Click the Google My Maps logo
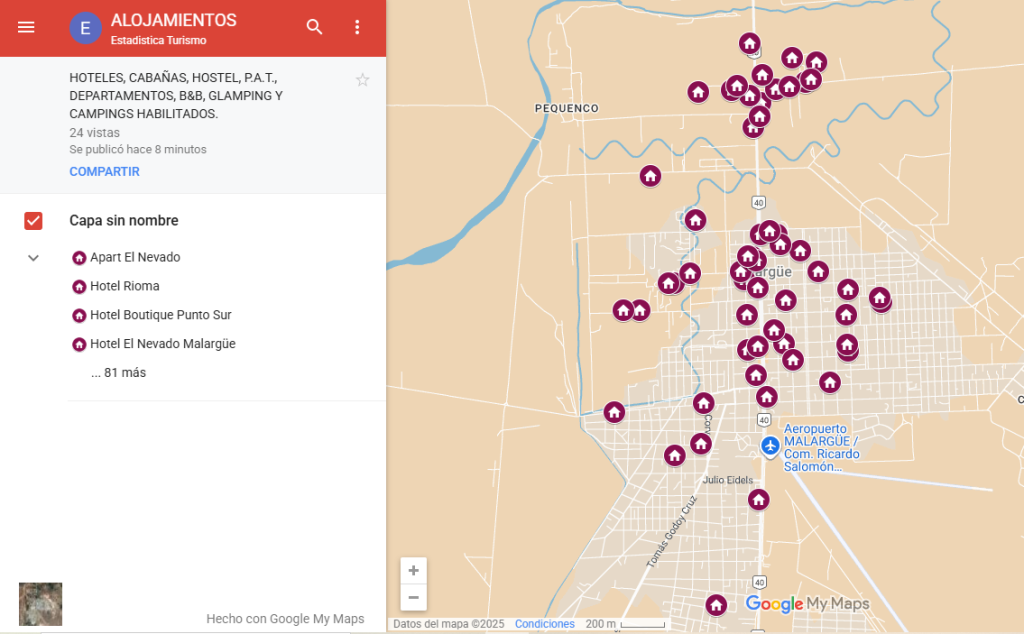This screenshot has width=1024, height=634. click(807, 604)
